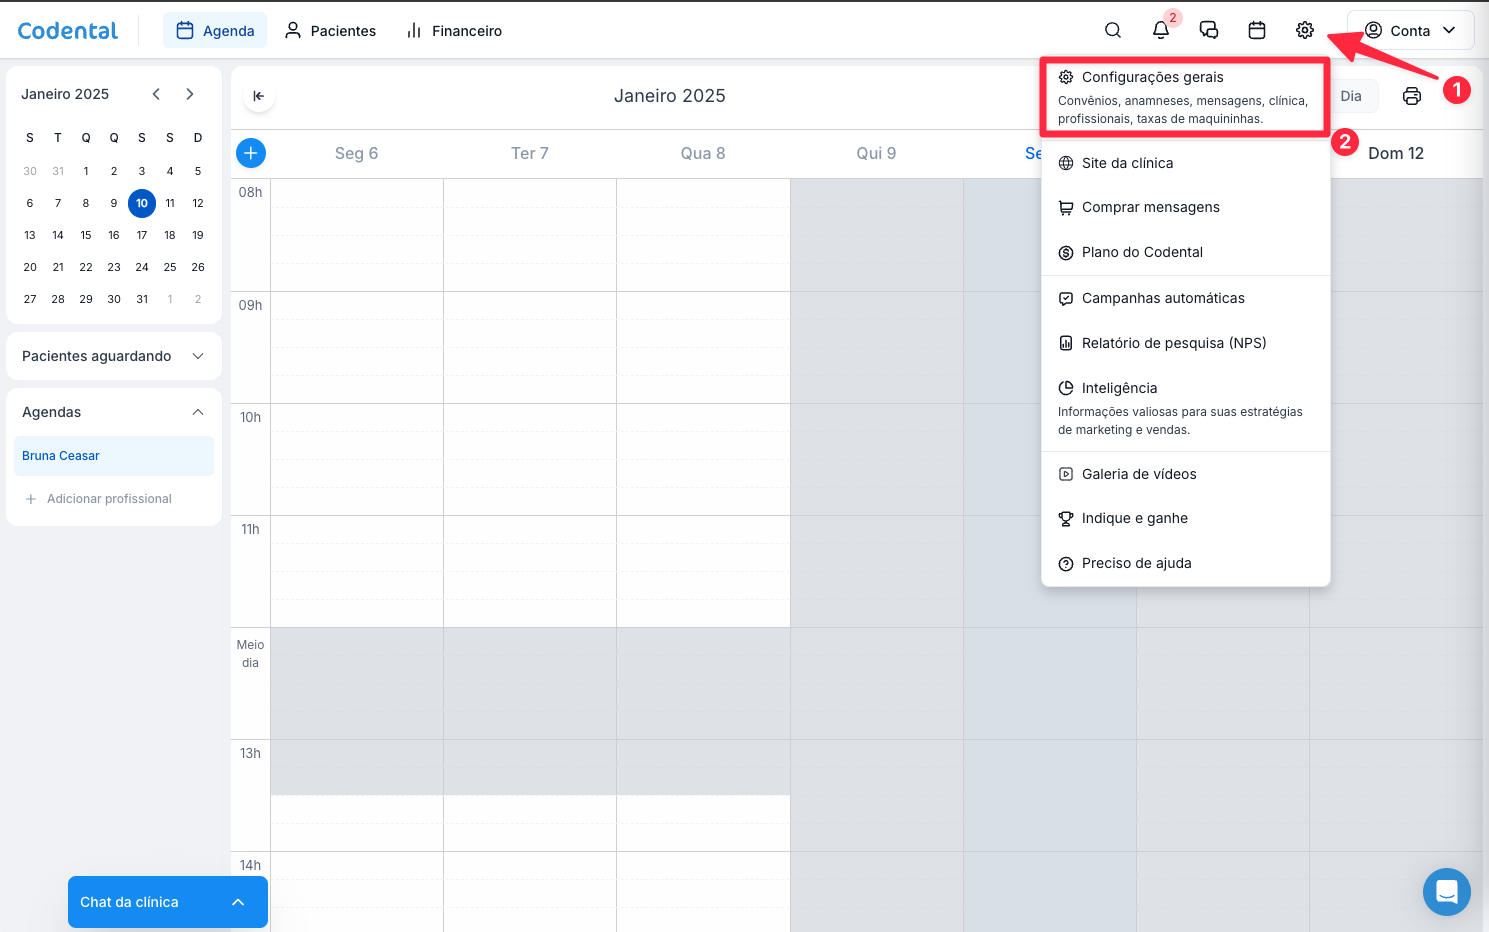The height and width of the screenshot is (932, 1489).
Task: Click Adicionar profissional link
Action: (109, 499)
